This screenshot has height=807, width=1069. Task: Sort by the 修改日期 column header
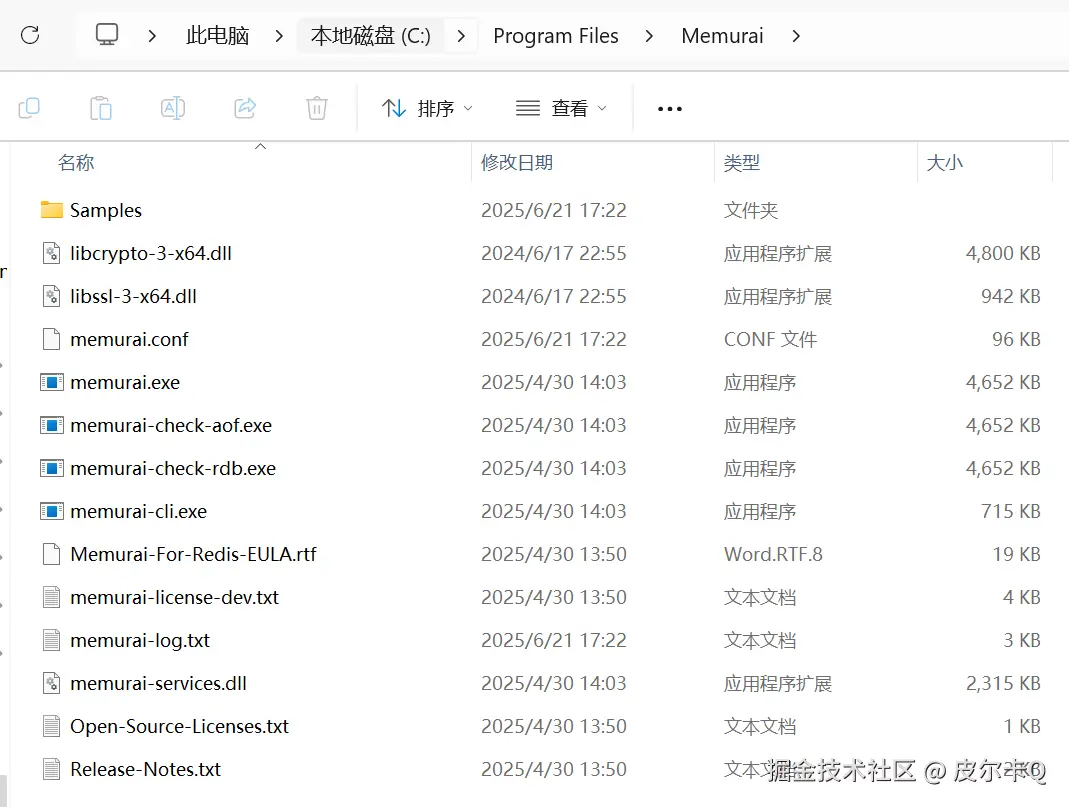[517, 163]
